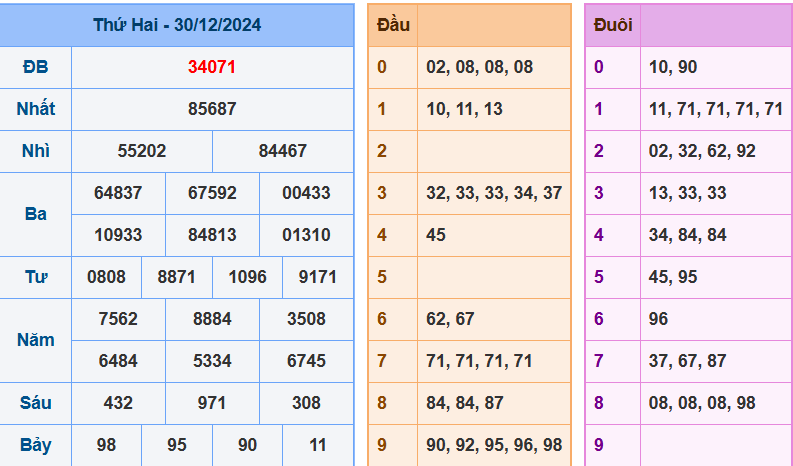Click the Sáu prize number 432
This screenshot has height=466, width=793.
tap(118, 403)
